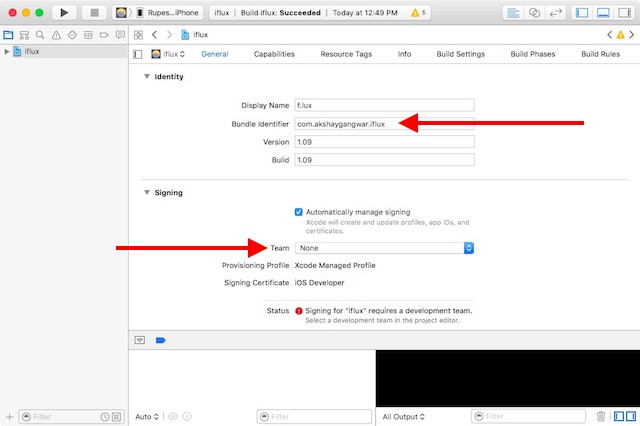Open the Find navigator
640x426 pixels.
[40, 35]
